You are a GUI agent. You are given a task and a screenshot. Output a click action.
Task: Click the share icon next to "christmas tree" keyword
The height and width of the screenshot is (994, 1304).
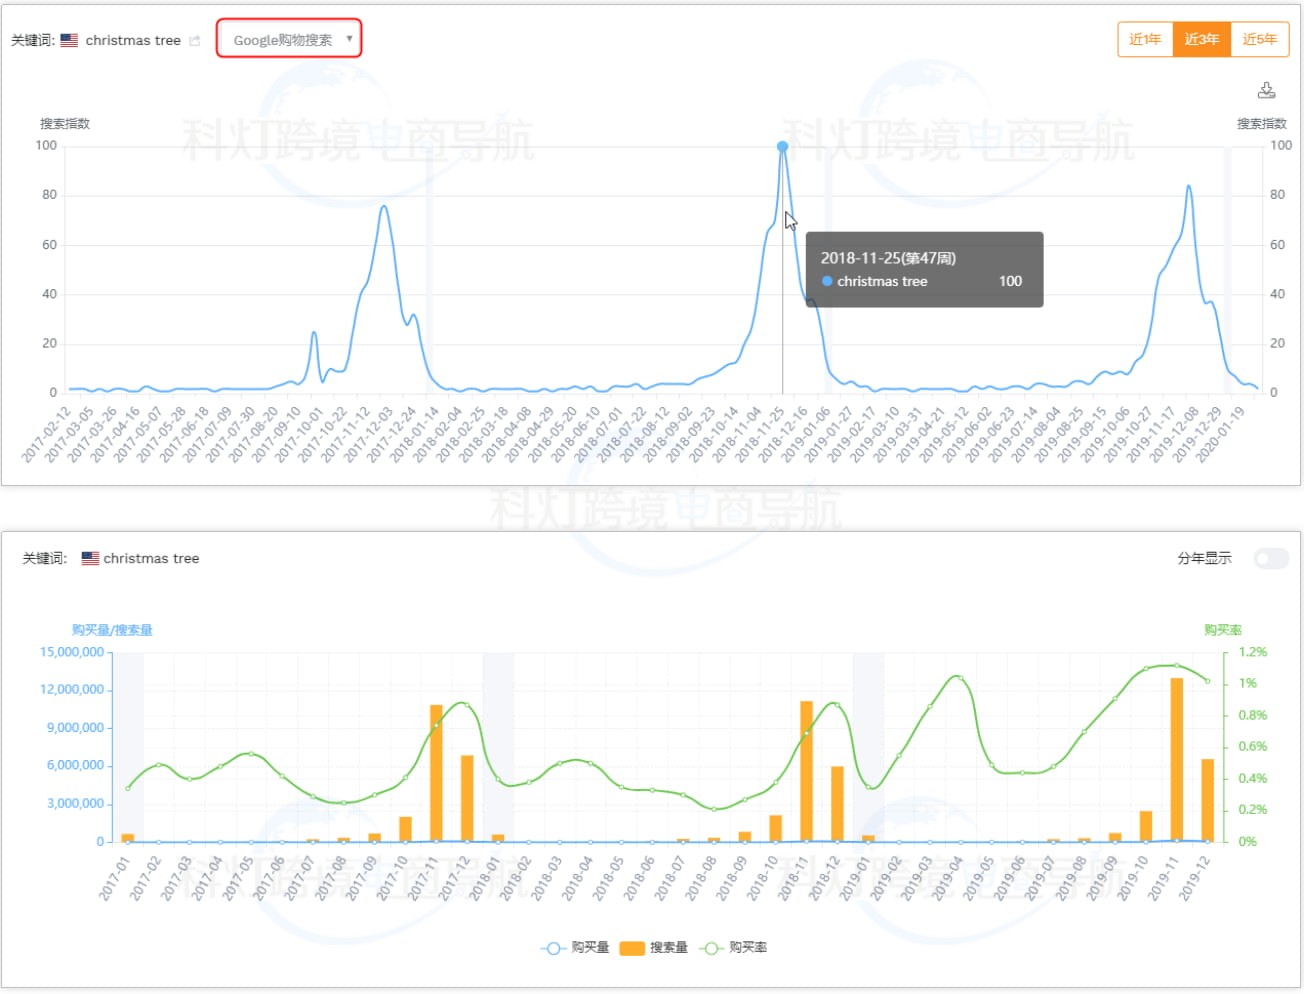pos(196,40)
